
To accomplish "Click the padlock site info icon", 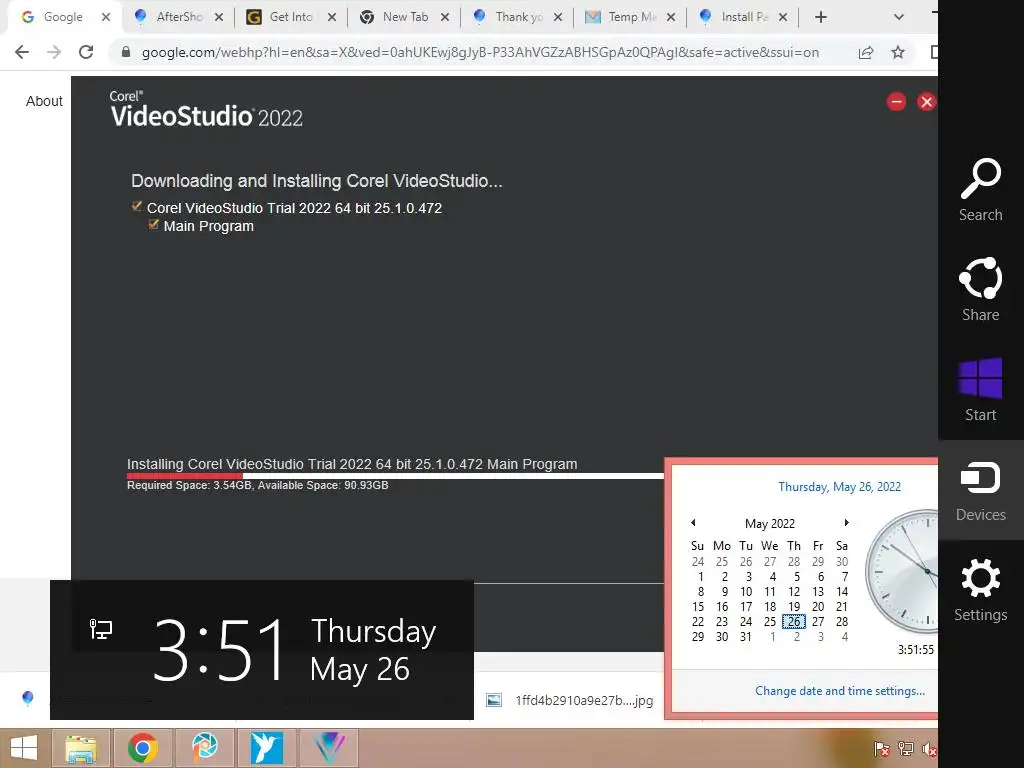I will coord(126,52).
